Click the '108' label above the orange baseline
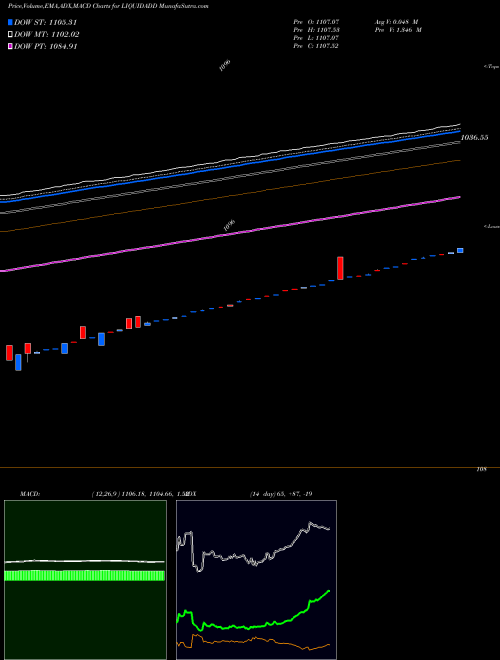Screen dimensions: 500x660 click(x=481, y=469)
